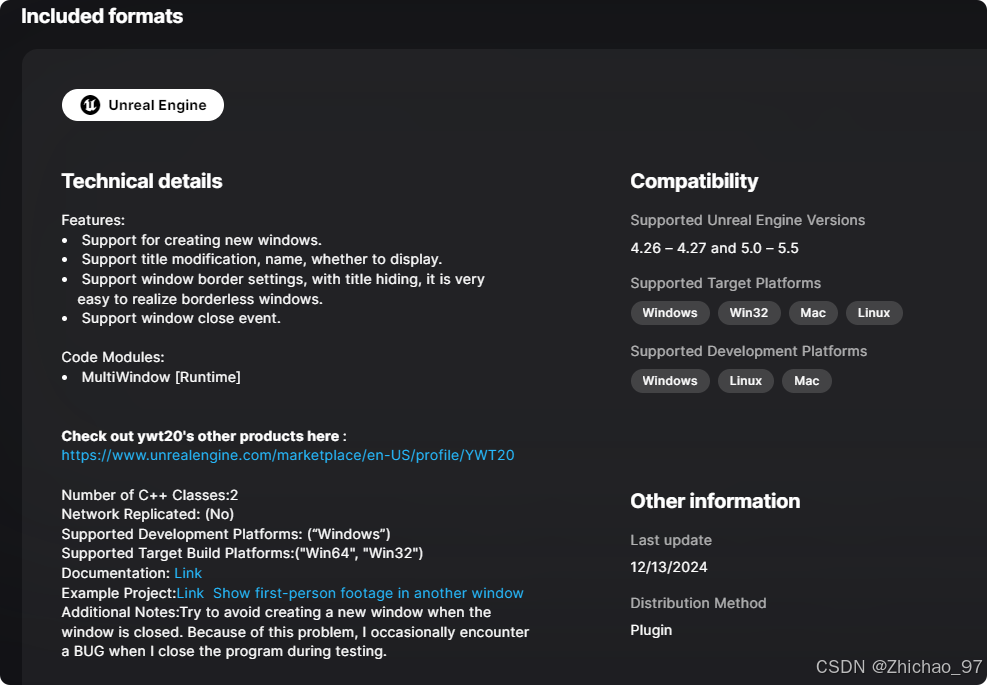
Task: Click 'MultiWindow [Runtime]' module entry
Action: 161,377
